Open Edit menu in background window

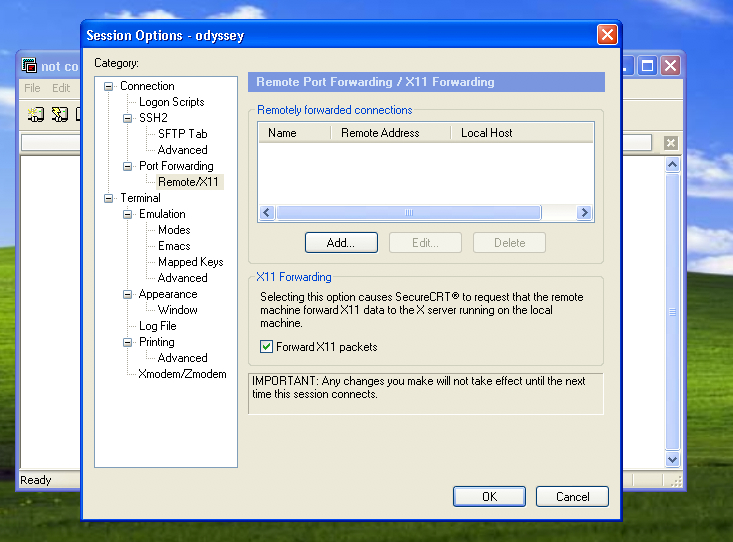pyautogui.click(x=61, y=88)
